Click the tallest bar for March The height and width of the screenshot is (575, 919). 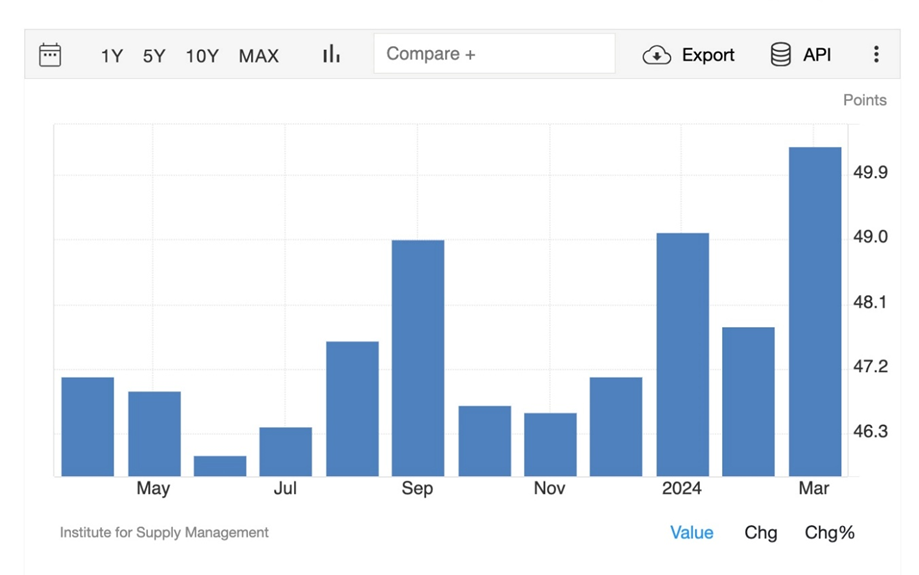coord(814,312)
